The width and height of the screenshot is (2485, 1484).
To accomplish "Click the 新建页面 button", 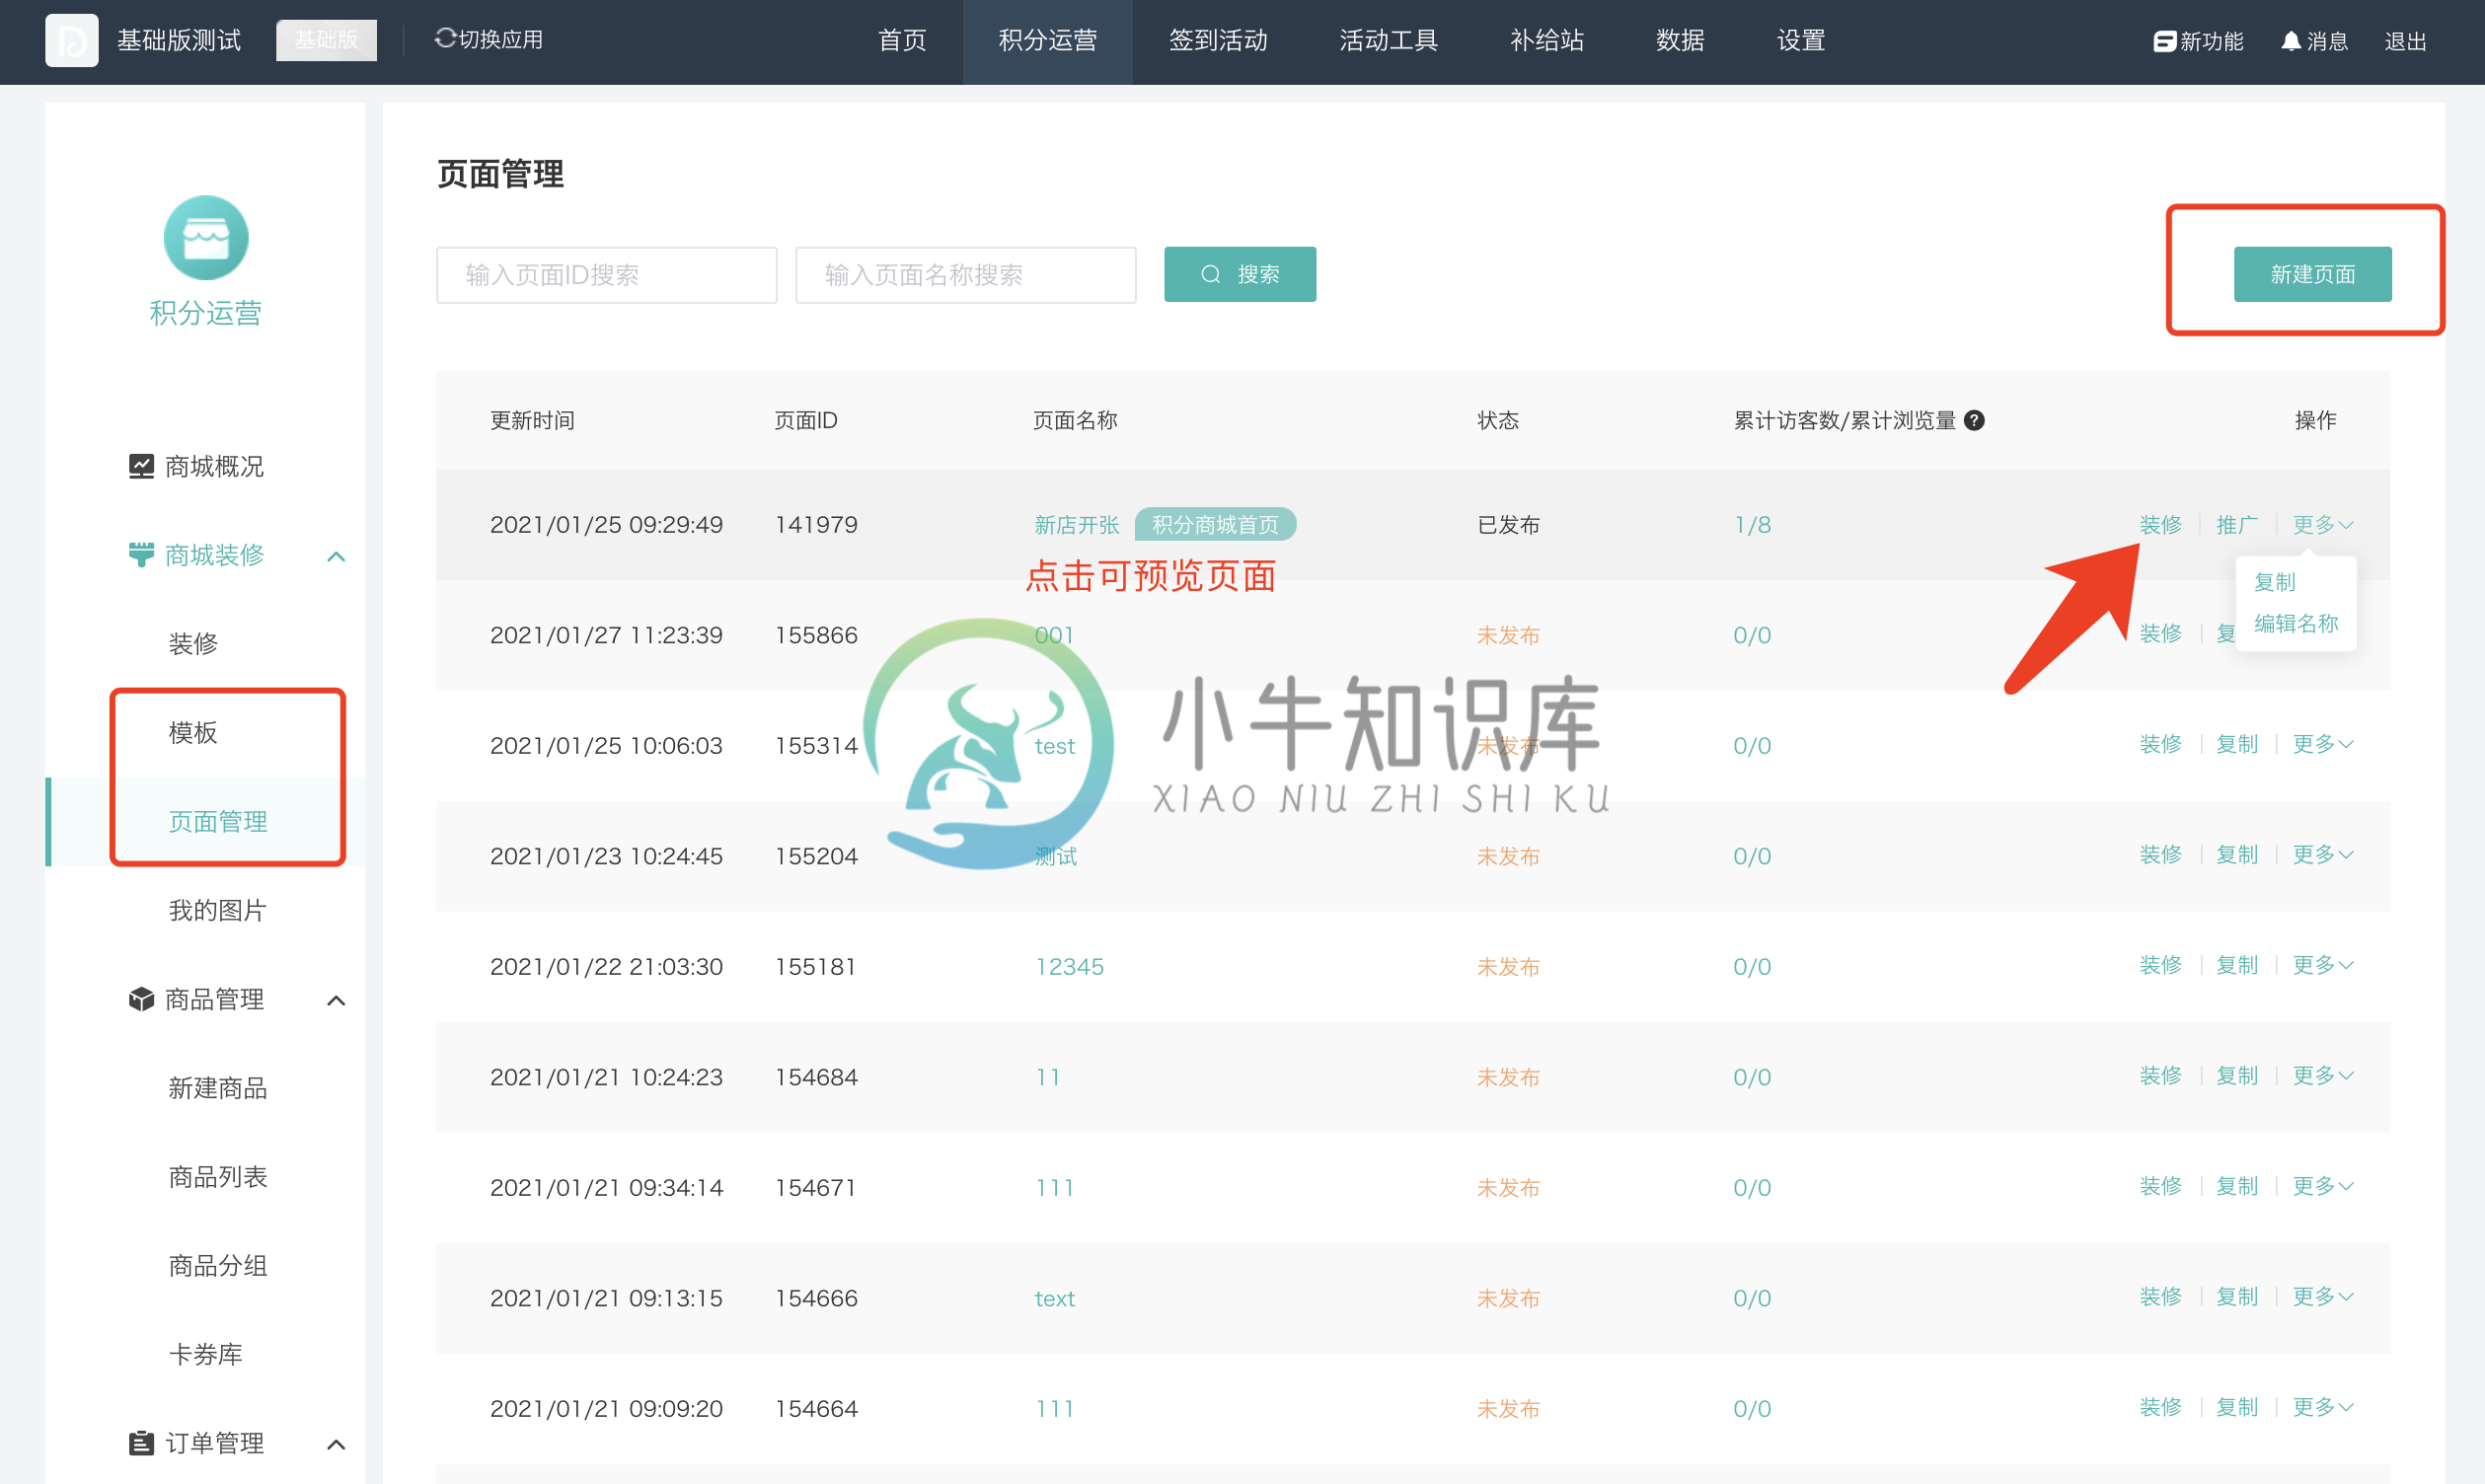I will (x=2312, y=274).
